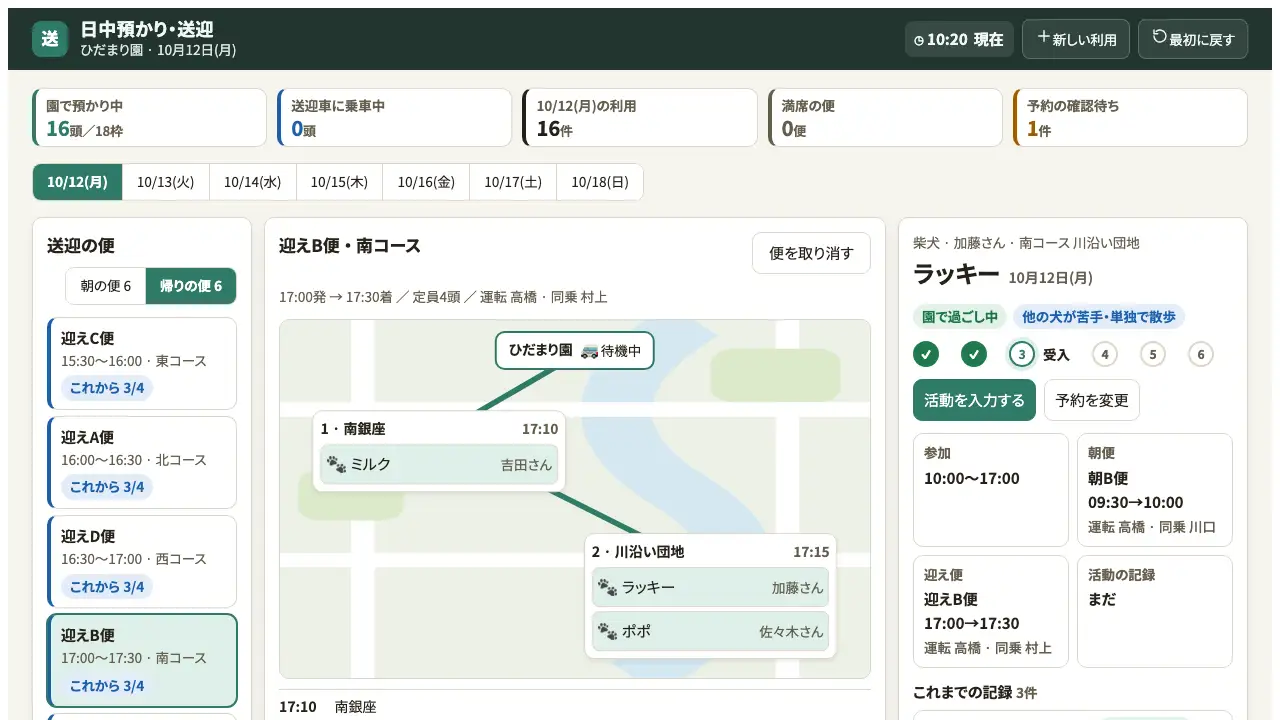Click the 1・南銀座 stop heading on the map
Viewport: 1280px width, 720px height.
pyautogui.click(x=353, y=429)
